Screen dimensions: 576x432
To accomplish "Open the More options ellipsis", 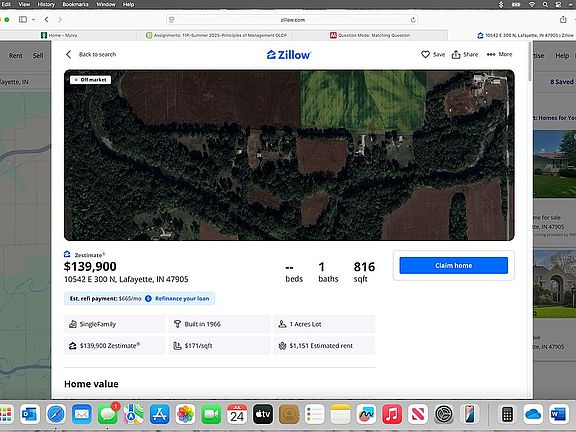I will pyautogui.click(x=491, y=54).
